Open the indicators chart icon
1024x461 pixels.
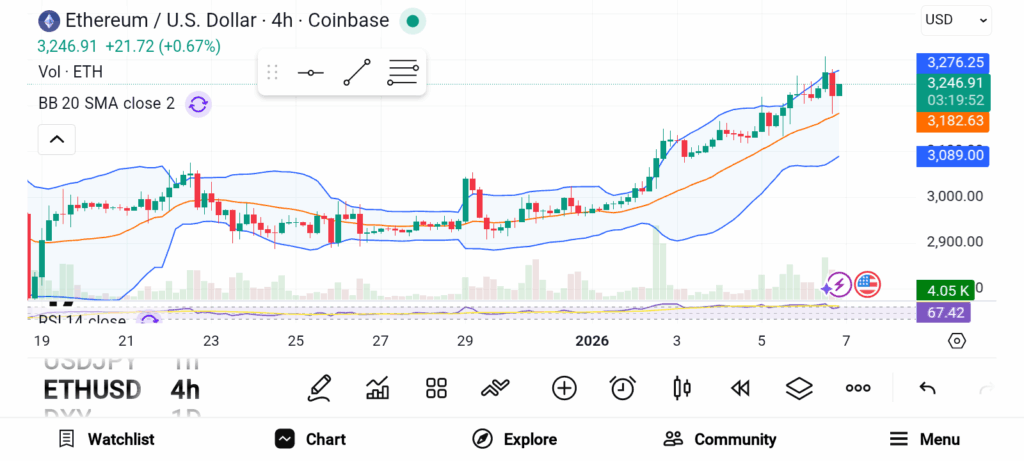coord(378,388)
